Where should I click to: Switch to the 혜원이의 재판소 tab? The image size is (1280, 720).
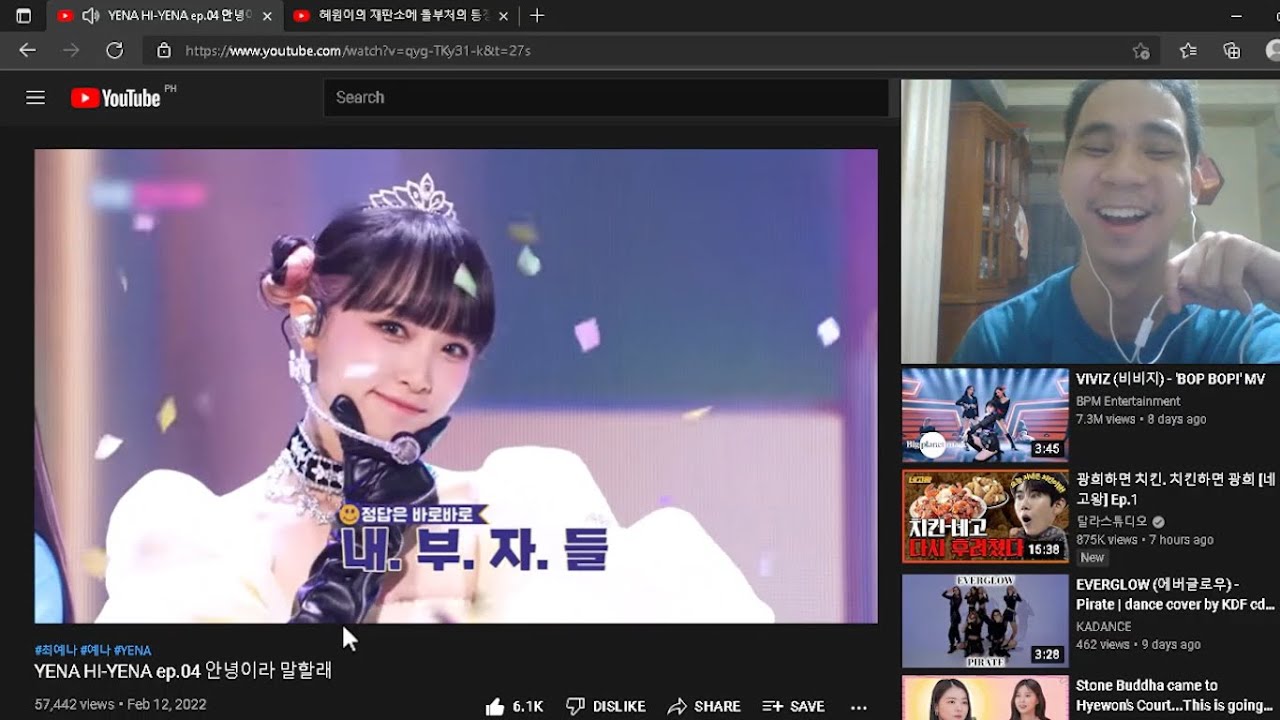coord(400,16)
